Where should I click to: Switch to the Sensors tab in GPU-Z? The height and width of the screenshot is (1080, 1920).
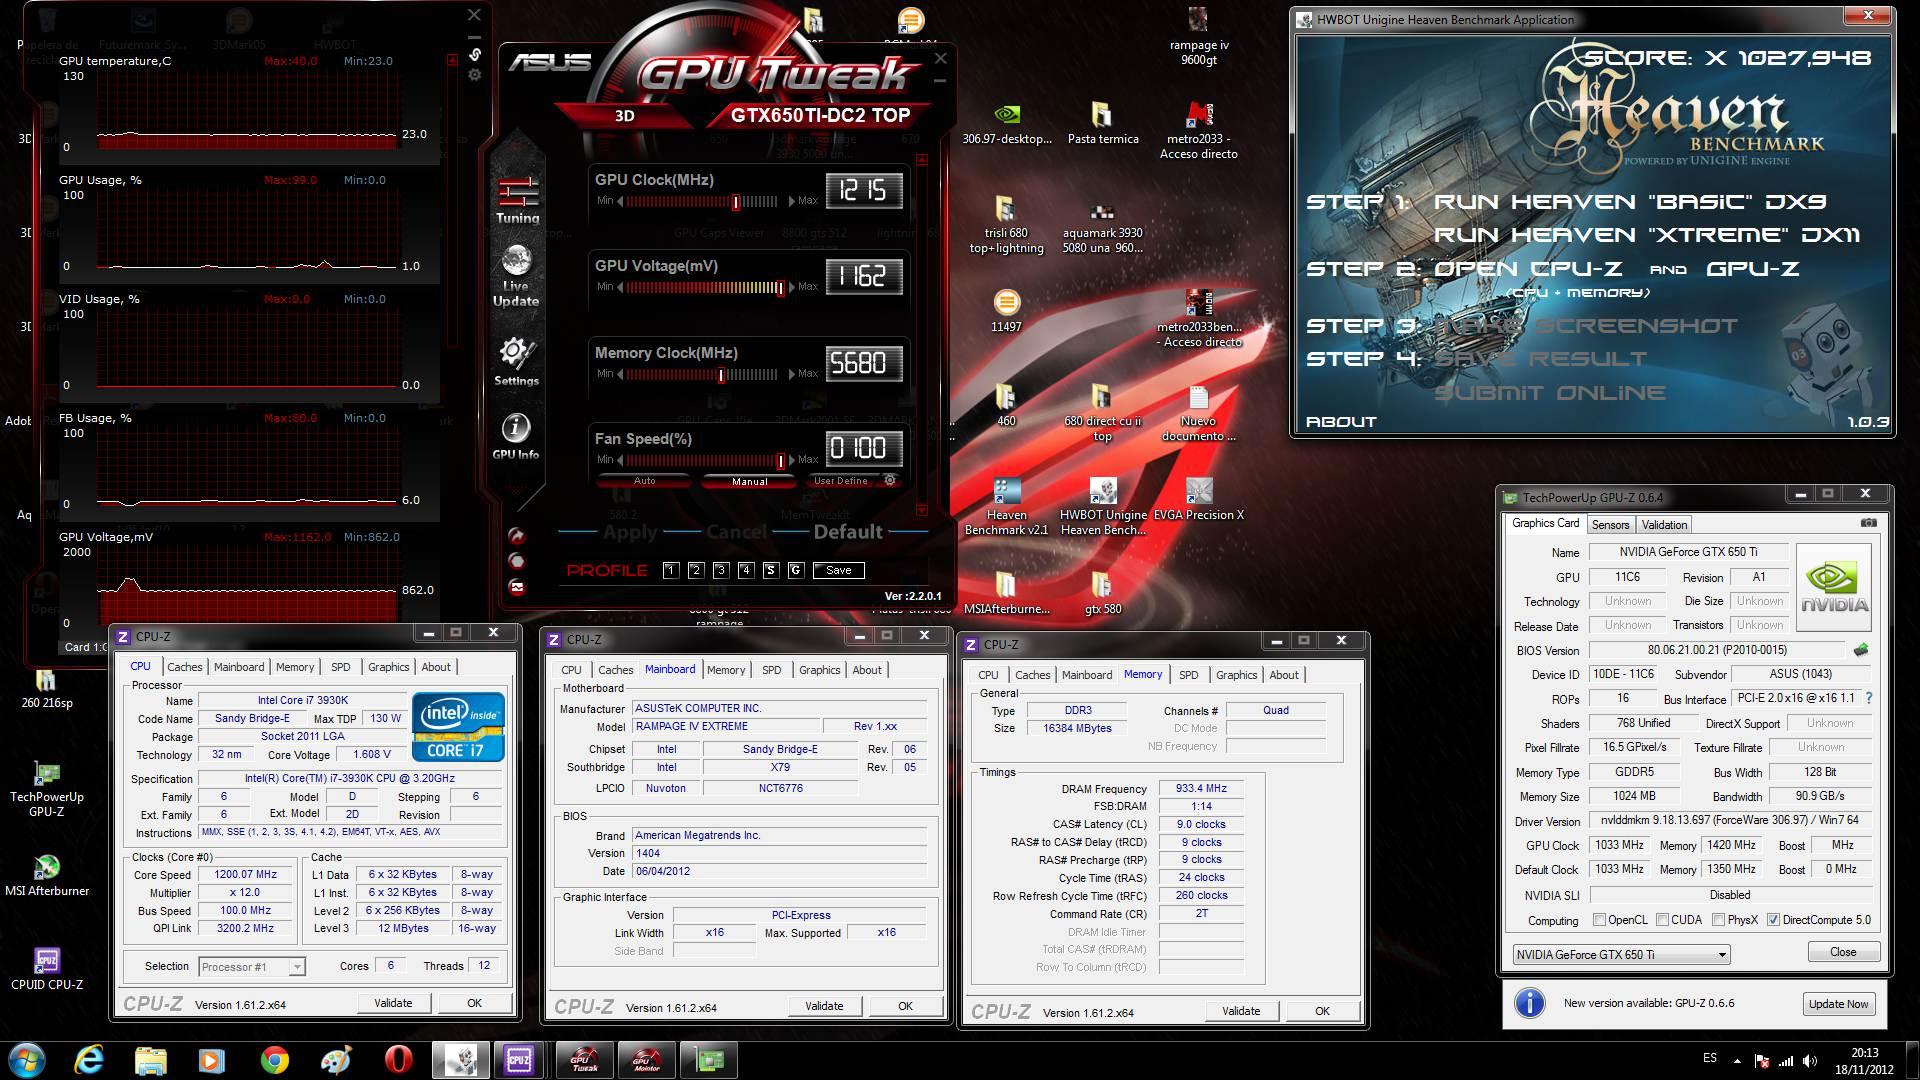pos(1610,525)
